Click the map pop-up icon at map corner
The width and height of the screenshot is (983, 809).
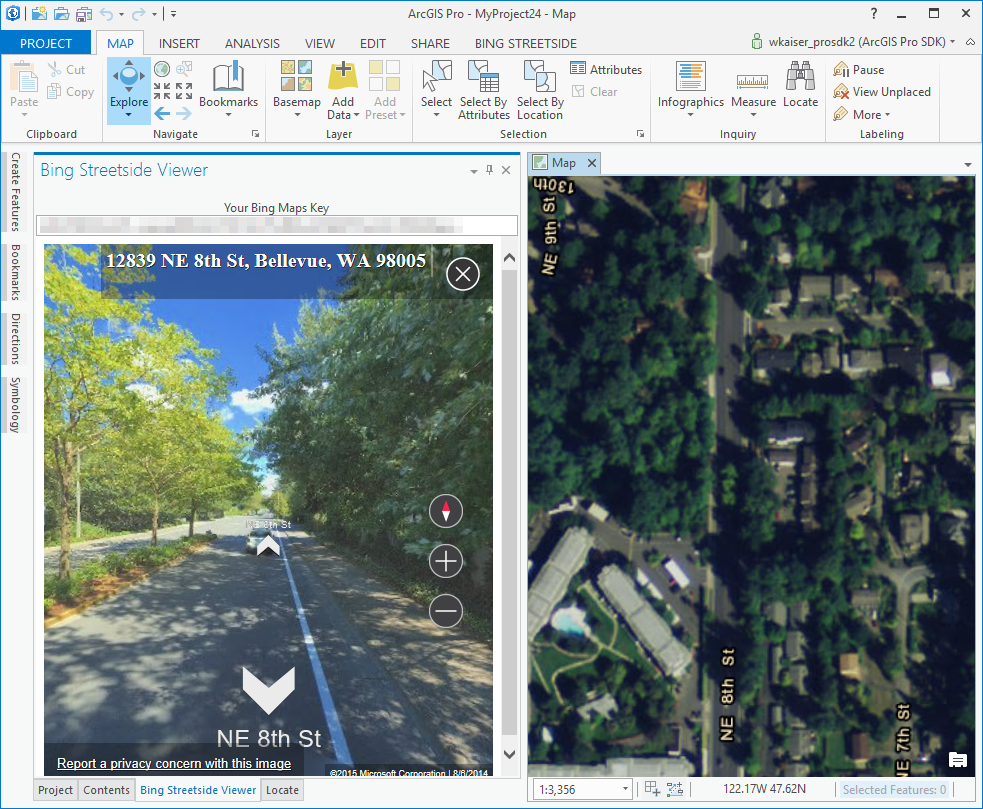coord(957,759)
